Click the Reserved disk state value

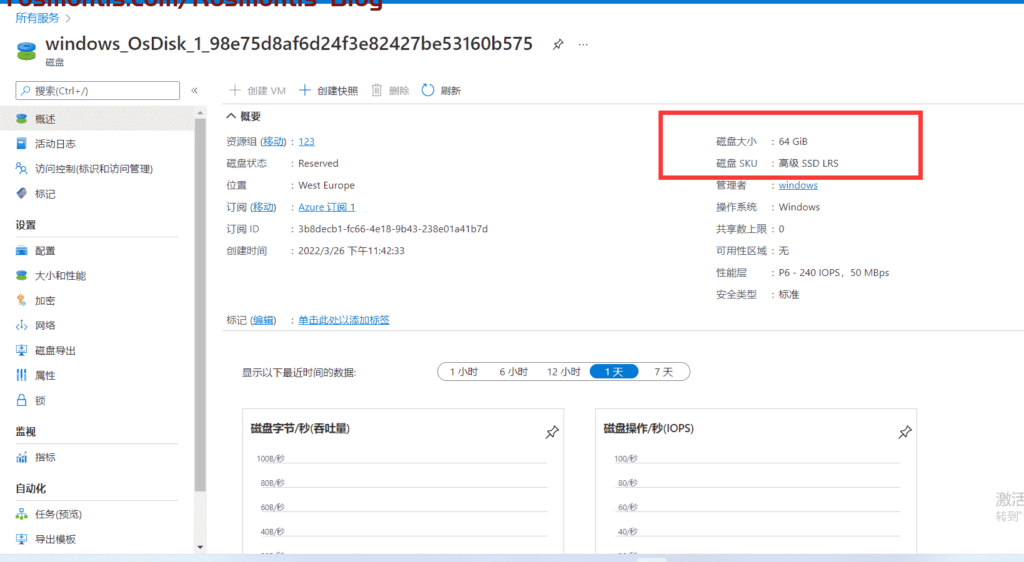coord(319,163)
